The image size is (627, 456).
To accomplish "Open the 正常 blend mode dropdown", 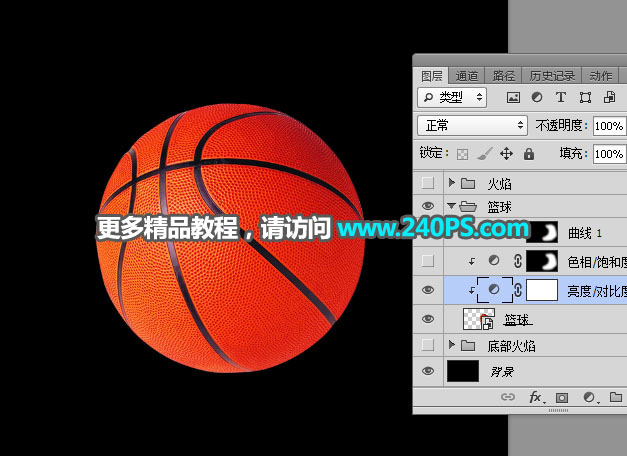I will [472, 126].
